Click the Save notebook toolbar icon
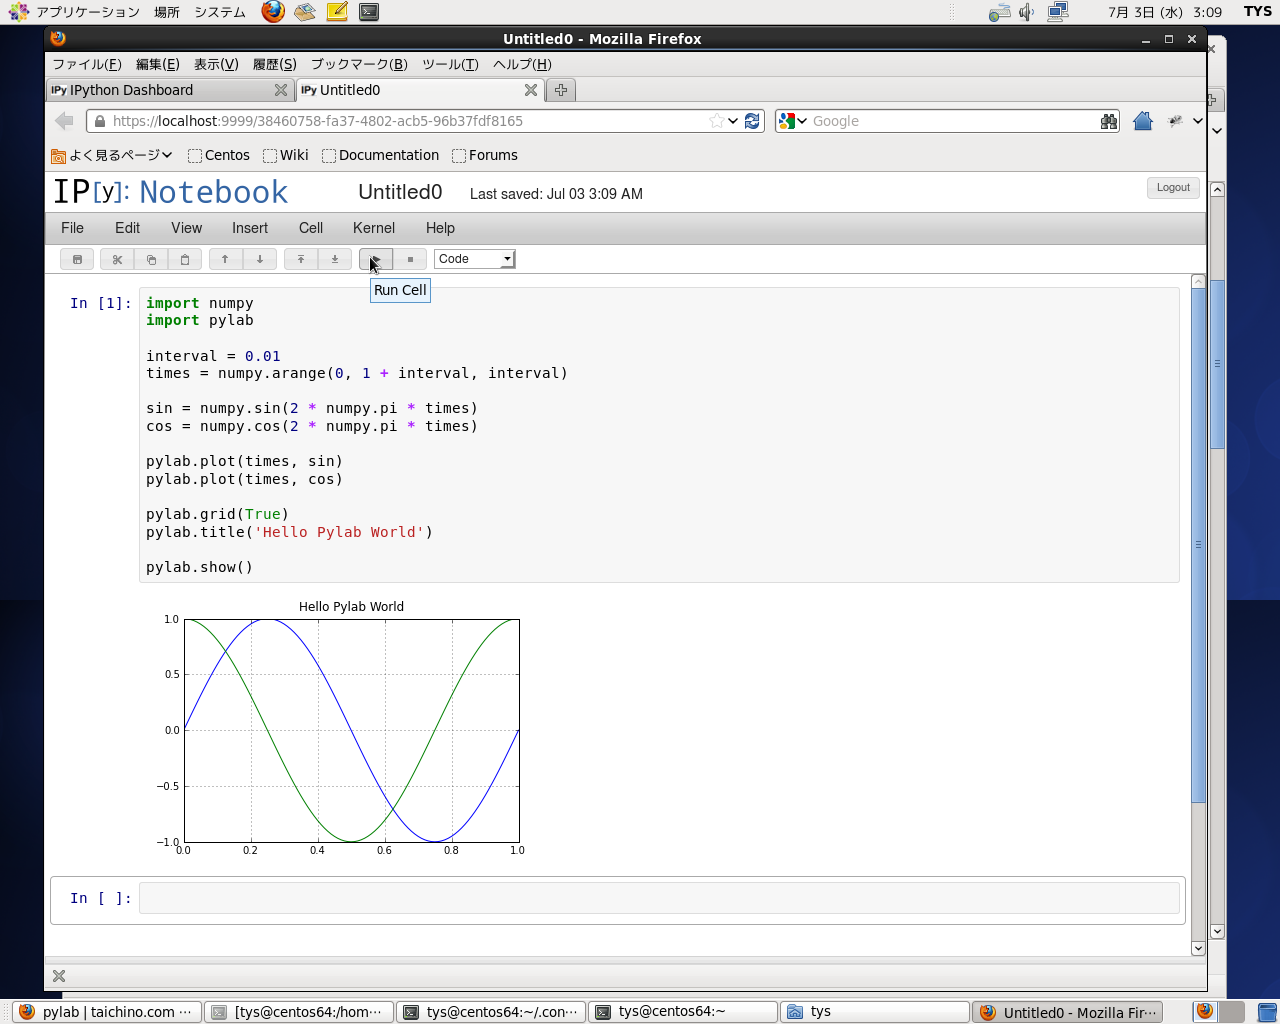The image size is (1280, 1024). pyautogui.click(x=77, y=259)
